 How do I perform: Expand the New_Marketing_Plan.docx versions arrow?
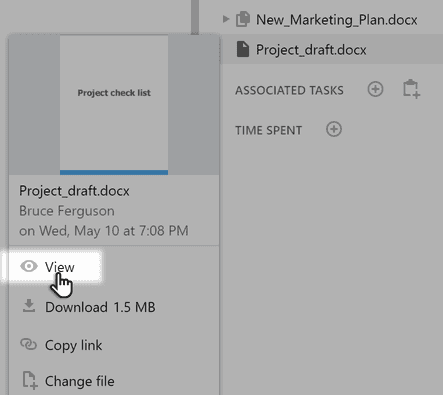tap(226, 19)
